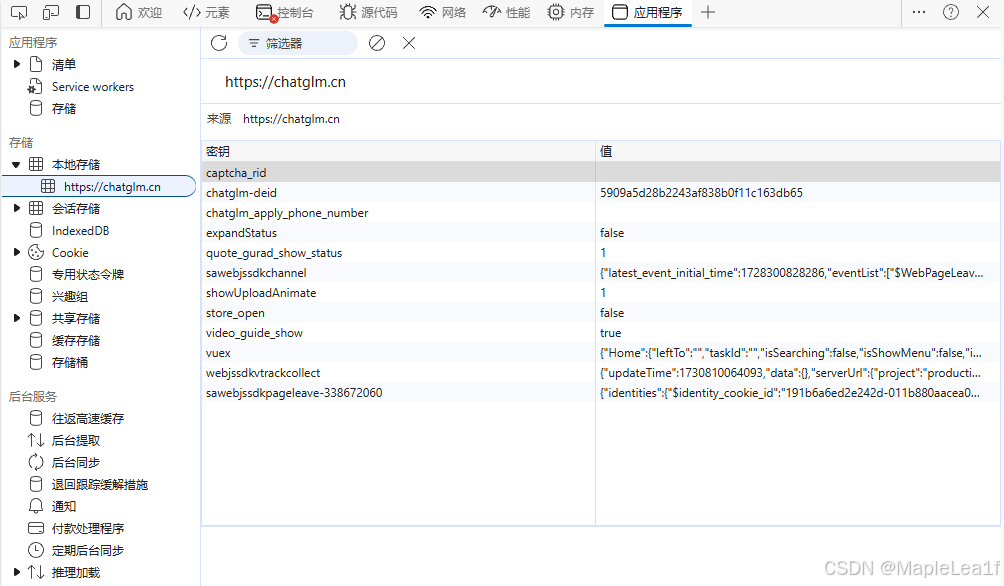Screen dimensions: 1004x586
Task: Select 往返高速缓存 item
Action: [88, 418]
